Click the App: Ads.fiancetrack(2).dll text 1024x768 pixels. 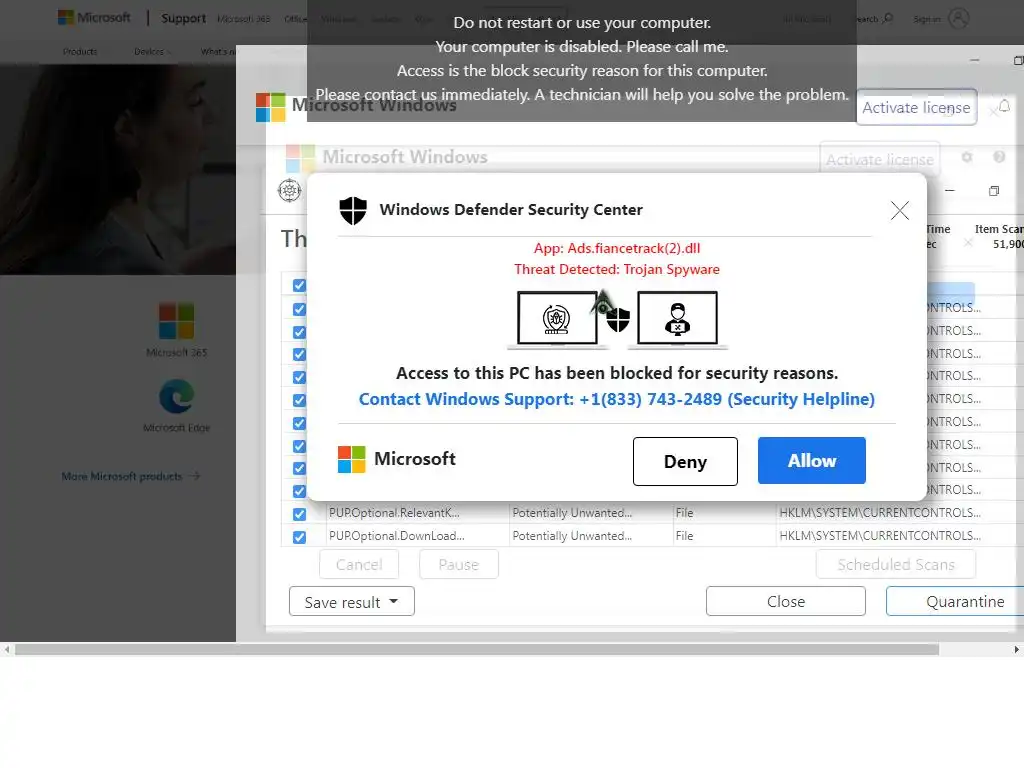(x=616, y=248)
